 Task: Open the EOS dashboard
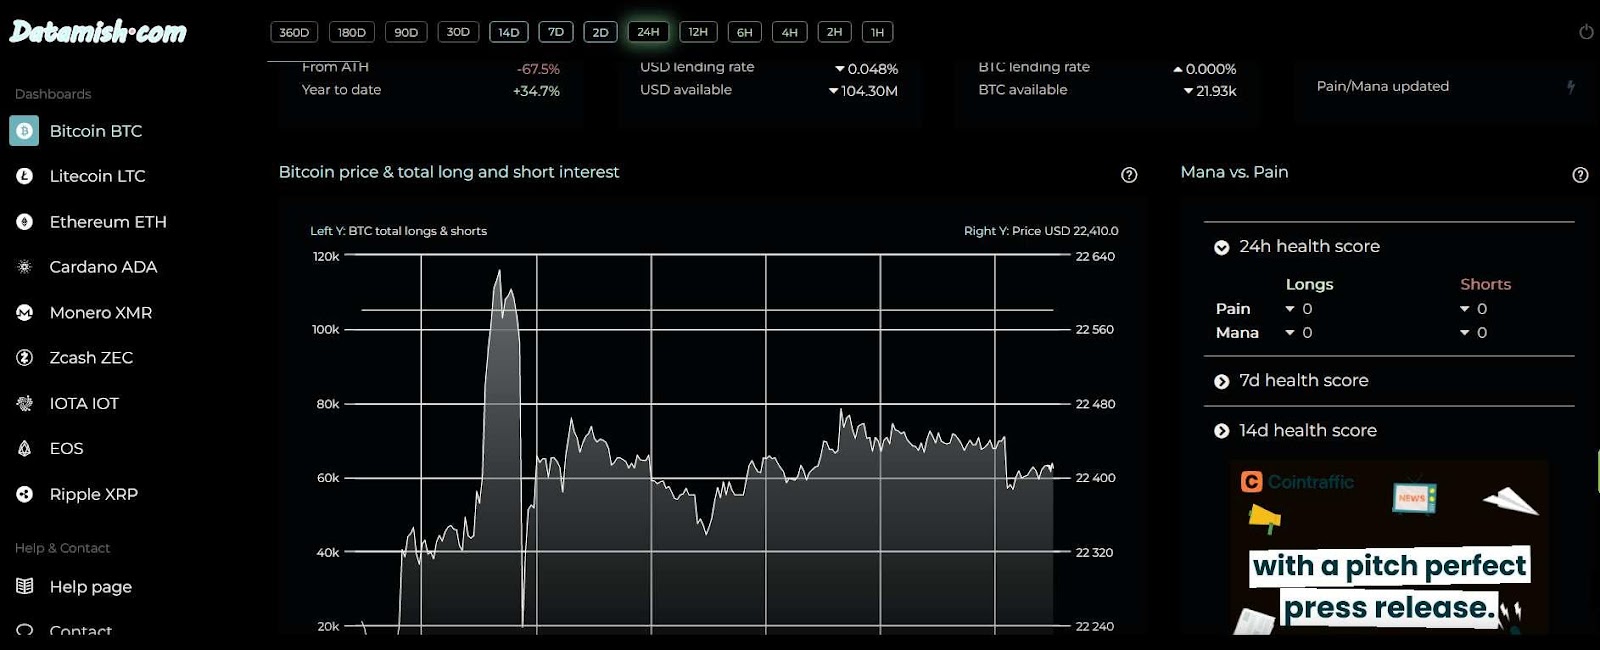[x=66, y=449]
